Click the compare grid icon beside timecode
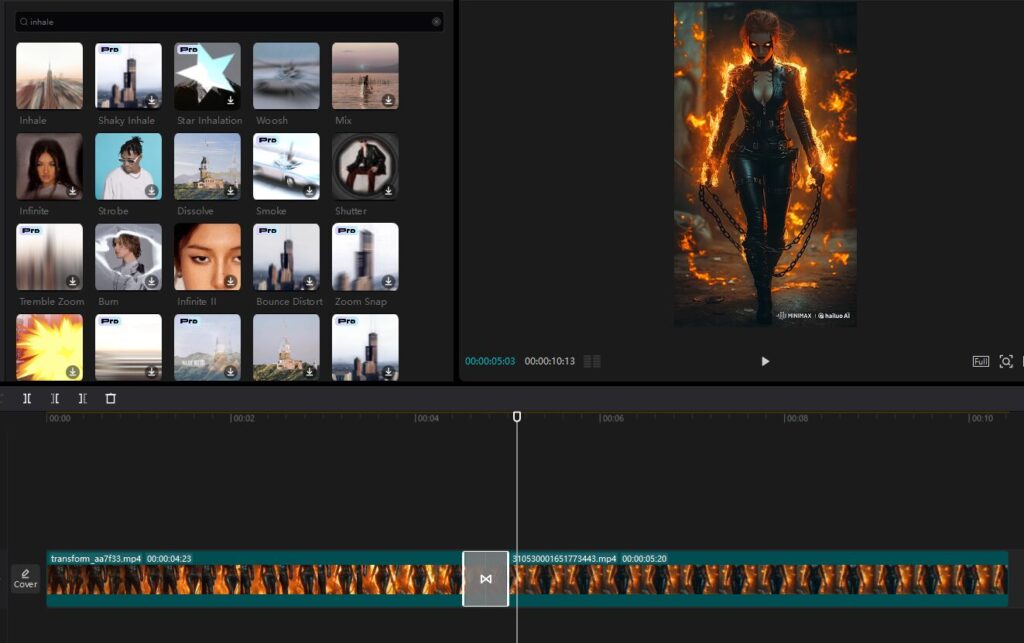Viewport: 1024px width, 643px height. pyautogui.click(x=592, y=362)
